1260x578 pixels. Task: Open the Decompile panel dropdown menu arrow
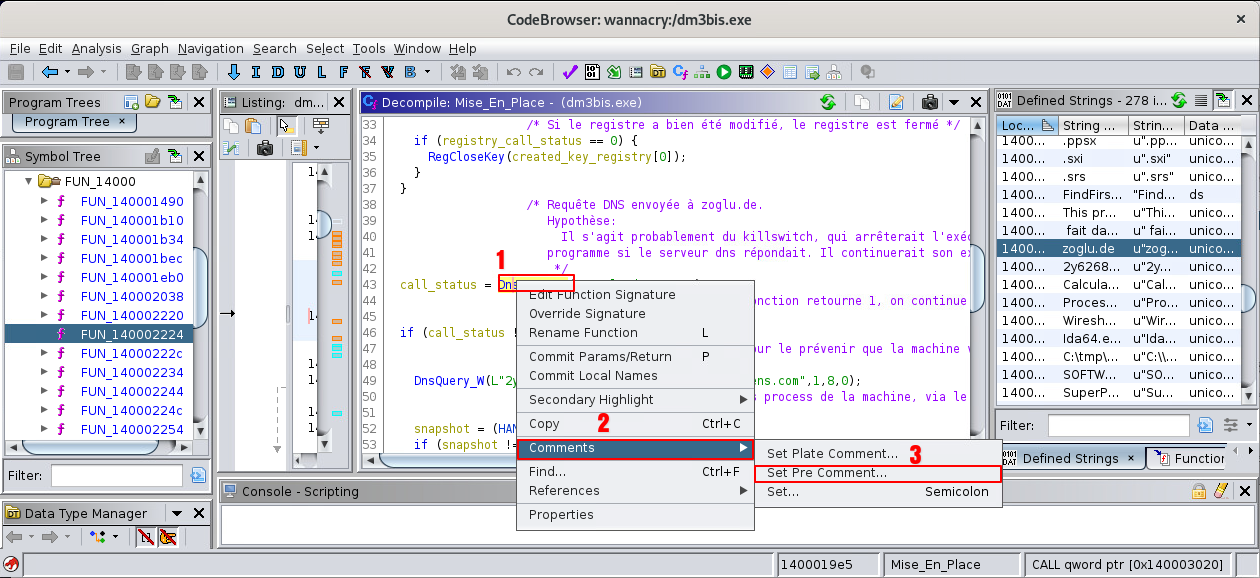pyautogui.click(x=953, y=102)
